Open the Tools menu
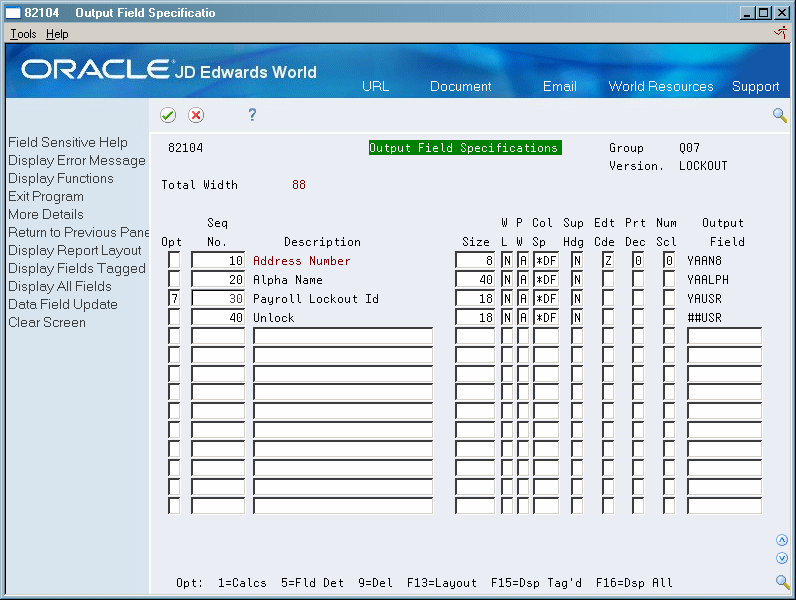Viewport: 796px width, 600px height. (23, 34)
